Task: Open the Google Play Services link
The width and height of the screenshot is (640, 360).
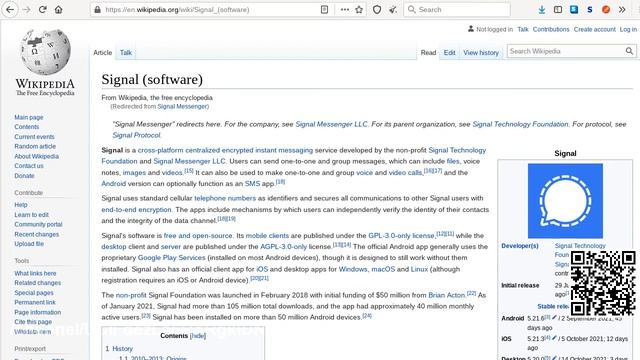Action: coord(171,258)
